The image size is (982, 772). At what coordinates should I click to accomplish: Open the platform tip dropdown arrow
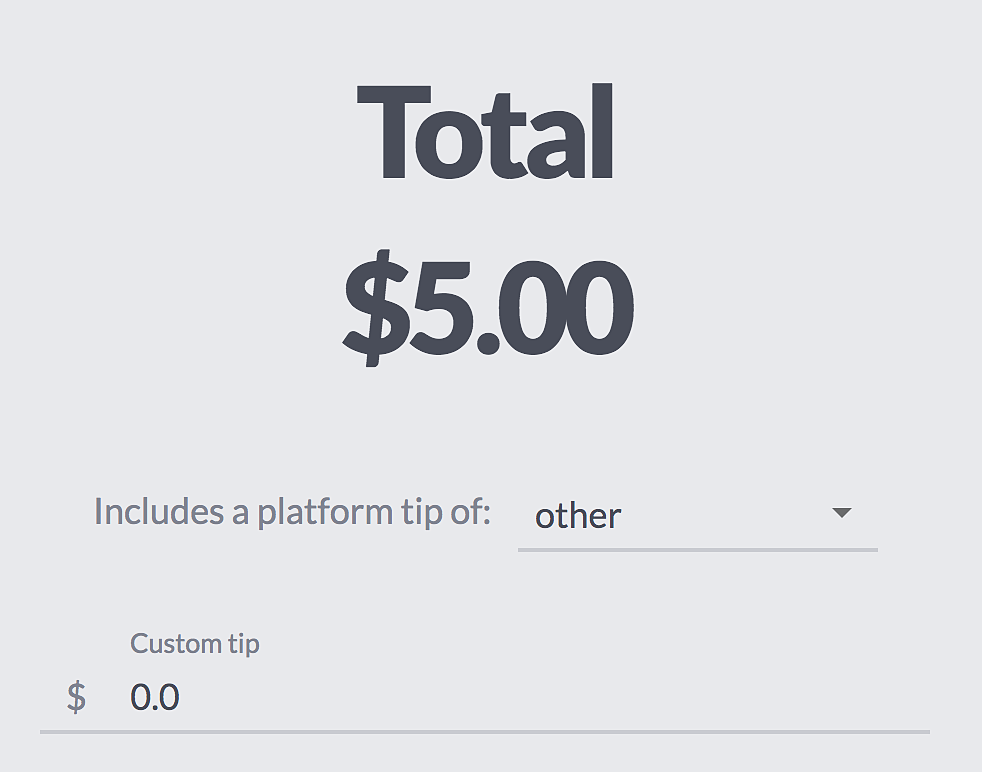tap(841, 513)
